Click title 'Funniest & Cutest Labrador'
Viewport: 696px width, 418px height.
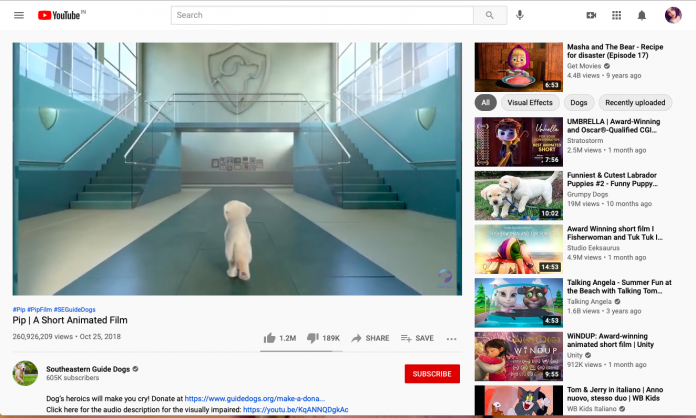tap(612, 179)
